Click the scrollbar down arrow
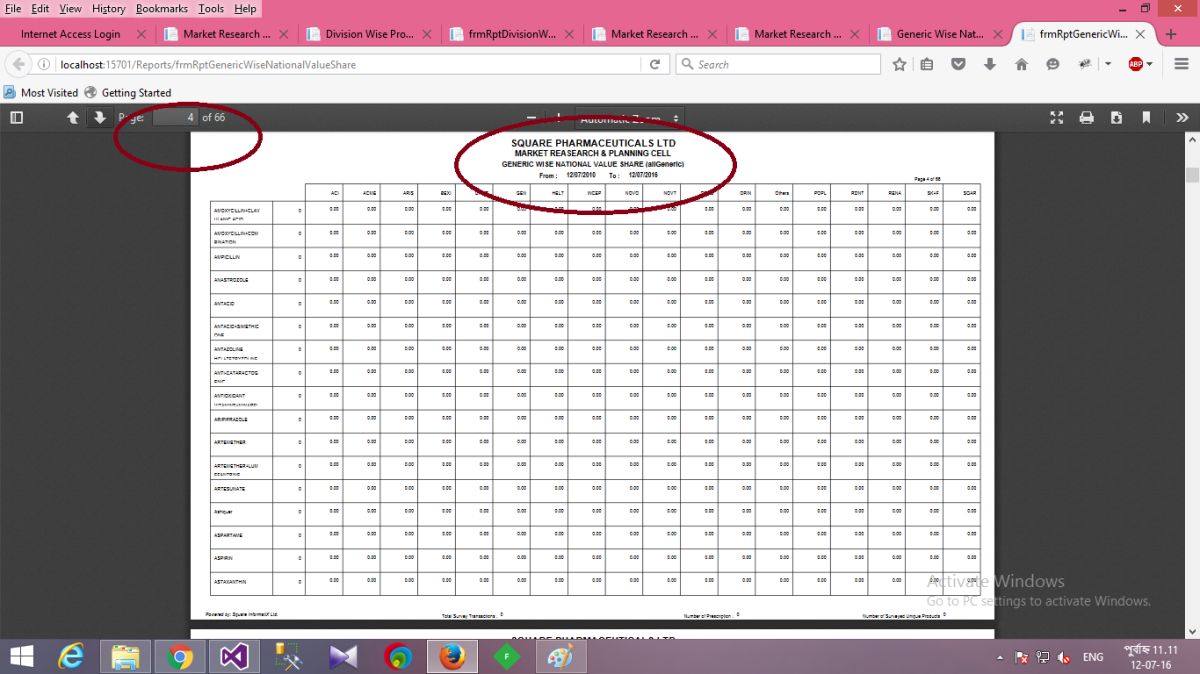Image resolution: width=1200 pixels, height=674 pixels. tap(1191, 631)
